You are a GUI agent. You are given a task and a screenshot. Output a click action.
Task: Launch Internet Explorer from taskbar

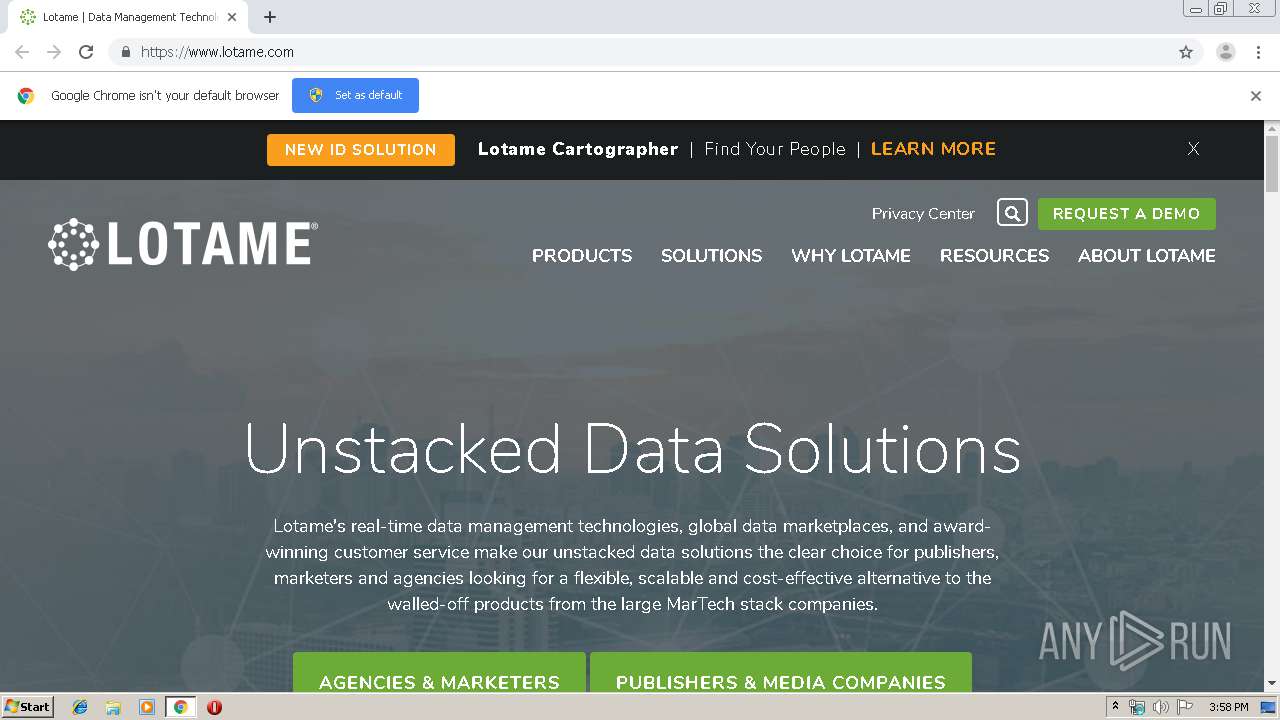click(x=80, y=707)
